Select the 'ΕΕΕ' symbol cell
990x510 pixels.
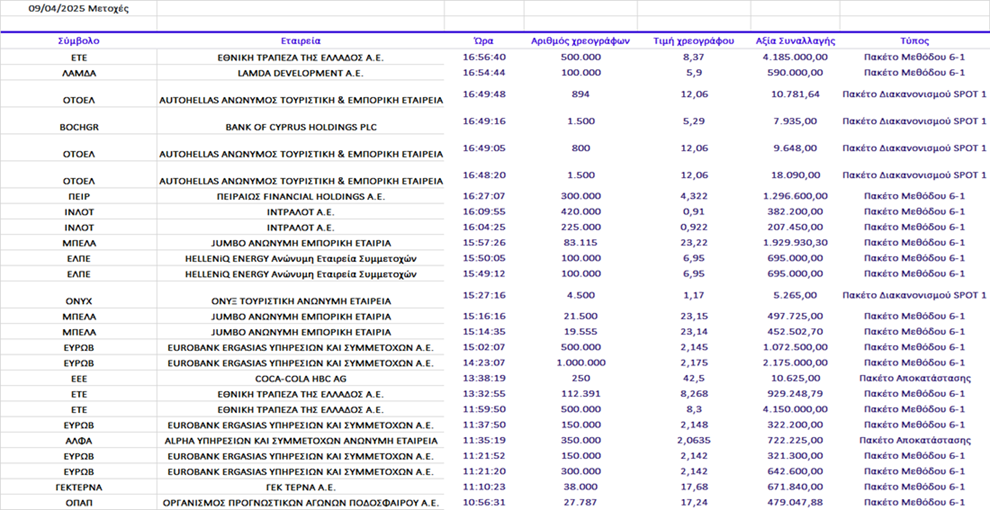[78, 379]
